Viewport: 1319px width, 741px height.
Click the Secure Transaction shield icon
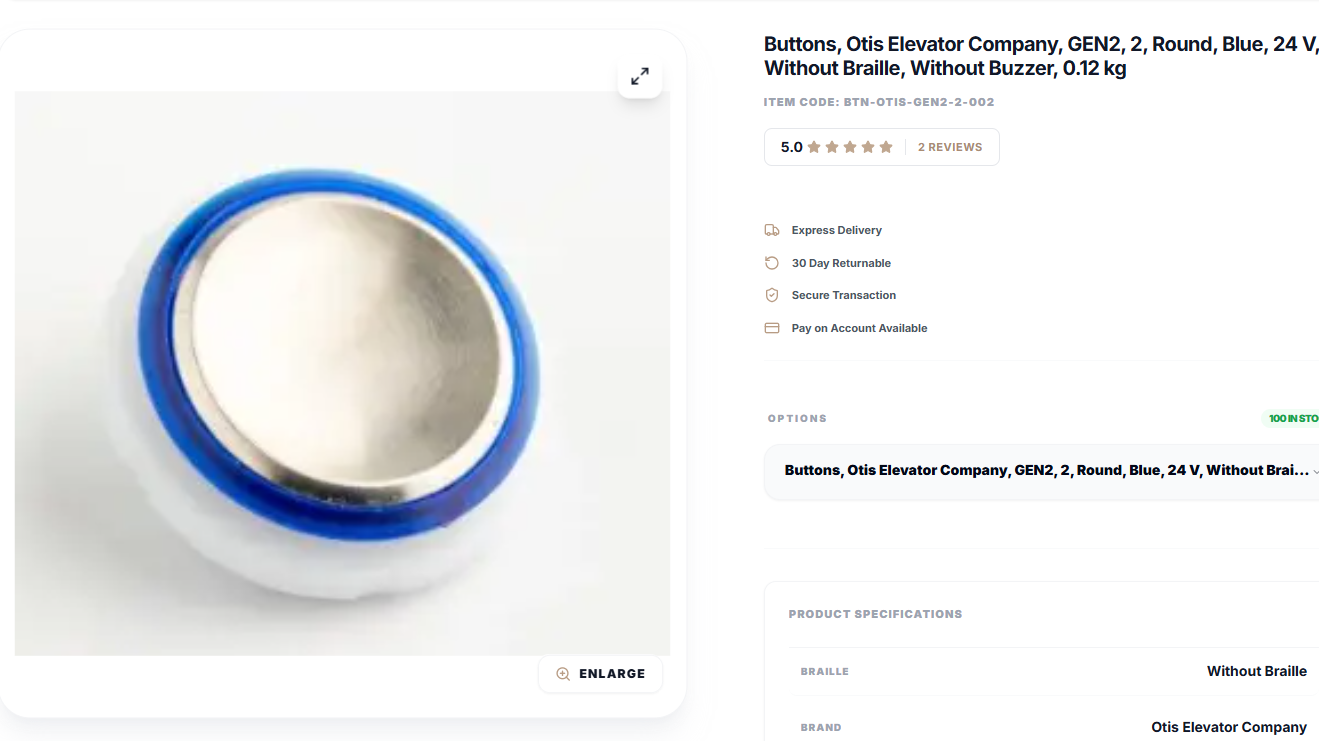(772, 295)
